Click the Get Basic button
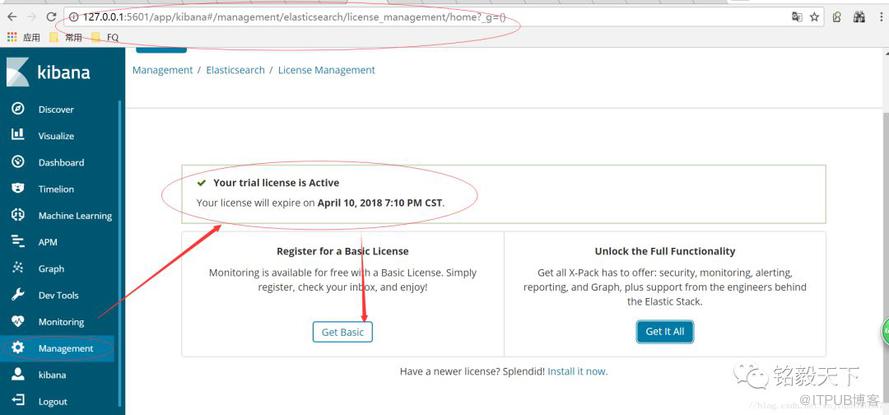The height and width of the screenshot is (415, 889). click(x=342, y=332)
